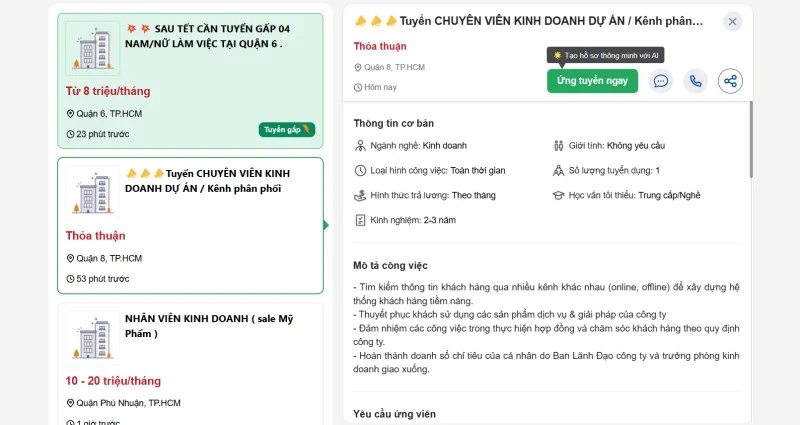Click the share icon button
The width and height of the screenshot is (800, 425).
point(731,81)
